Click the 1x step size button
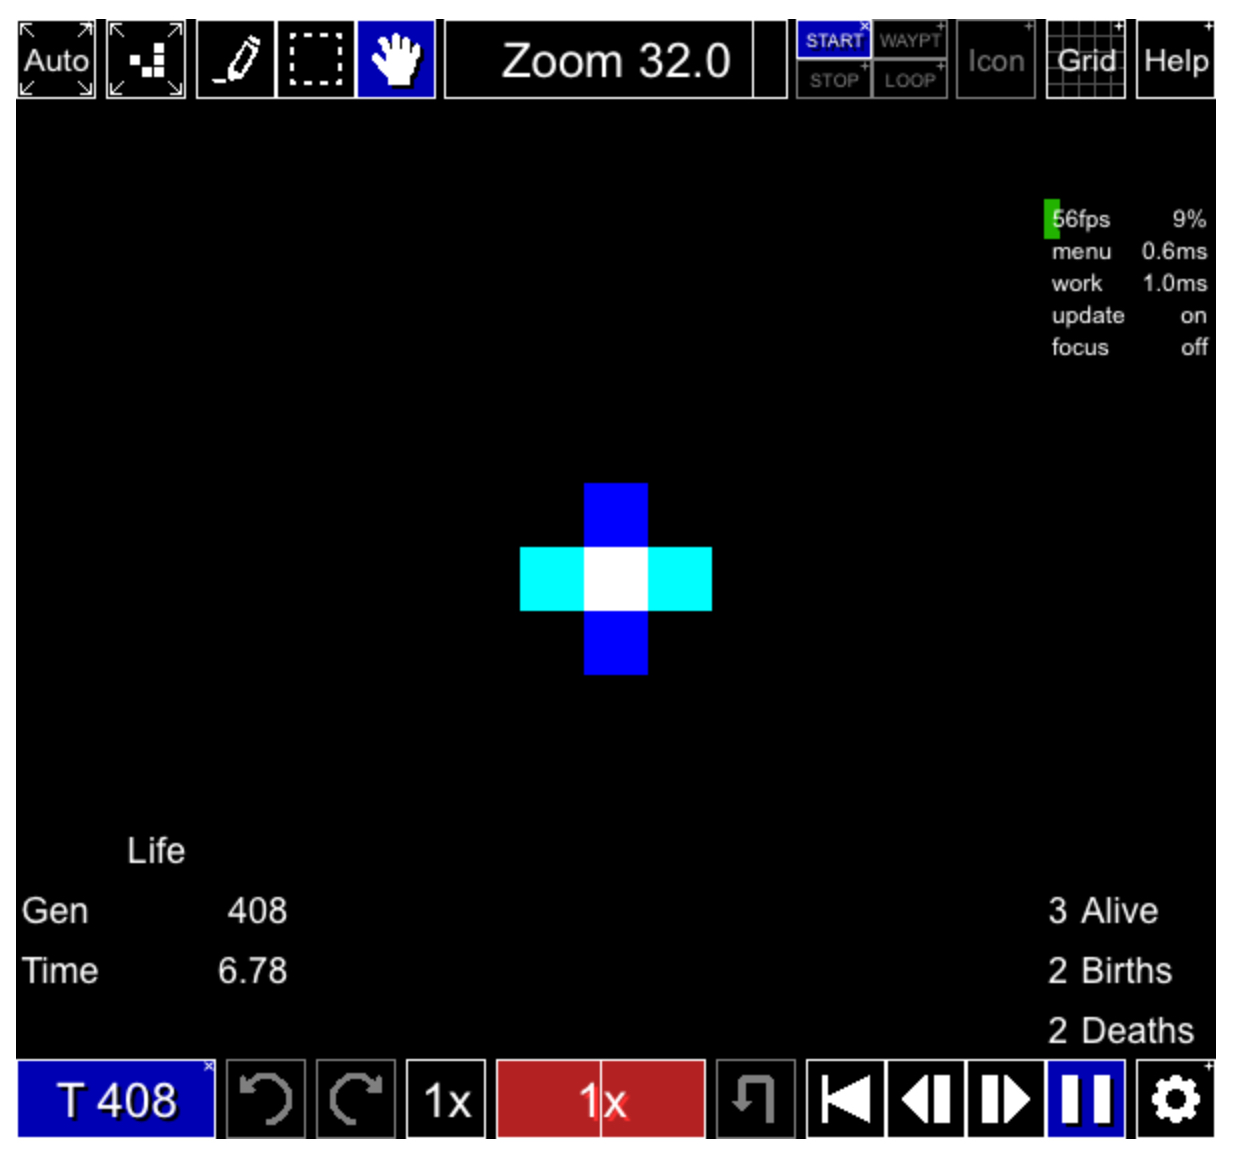Screen dimensions: 1237x1157 click(446, 1099)
